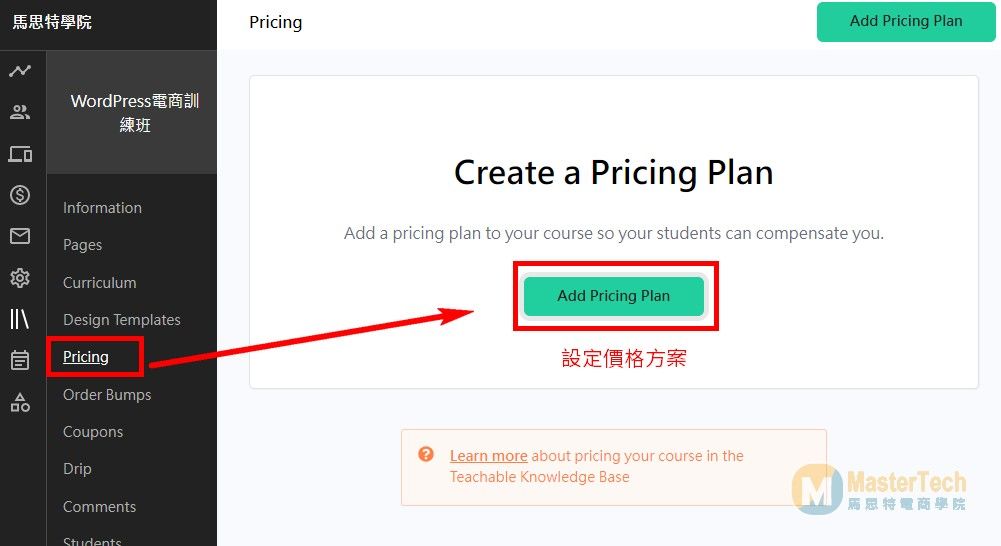Click the center Add Pricing Plan button

pos(614,296)
